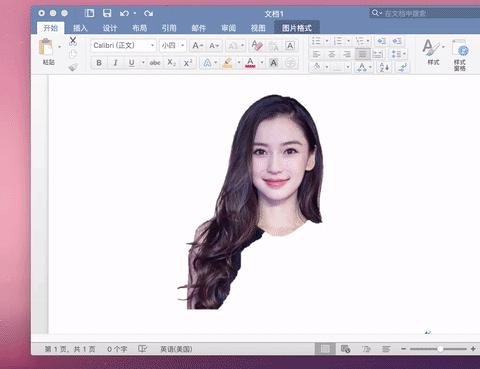480x369 pixels.
Task: Click the Paste (粘贴) clipboard icon
Action: pos(46,48)
